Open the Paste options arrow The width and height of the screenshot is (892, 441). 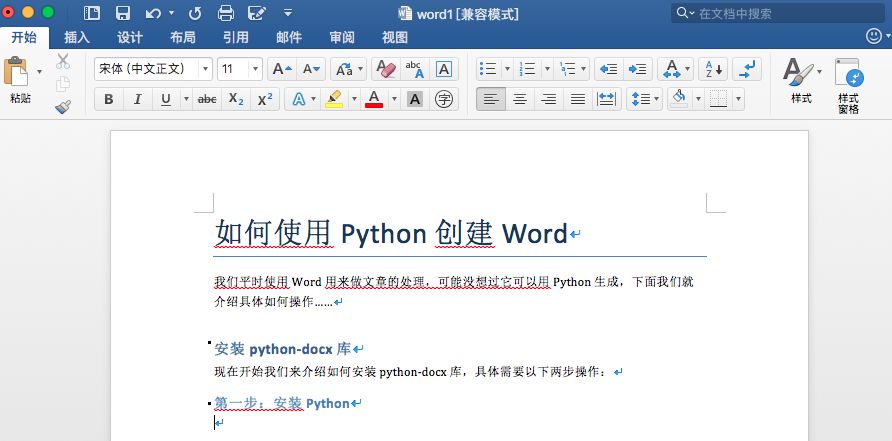pyautogui.click(x=39, y=72)
